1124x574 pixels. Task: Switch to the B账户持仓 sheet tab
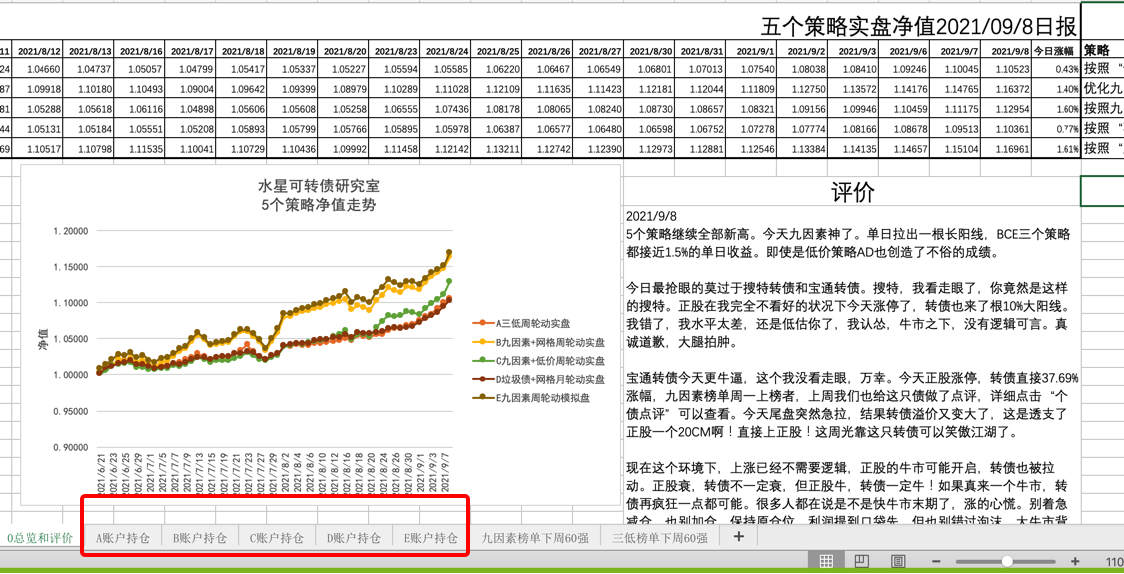pyautogui.click(x=200, y=537)
